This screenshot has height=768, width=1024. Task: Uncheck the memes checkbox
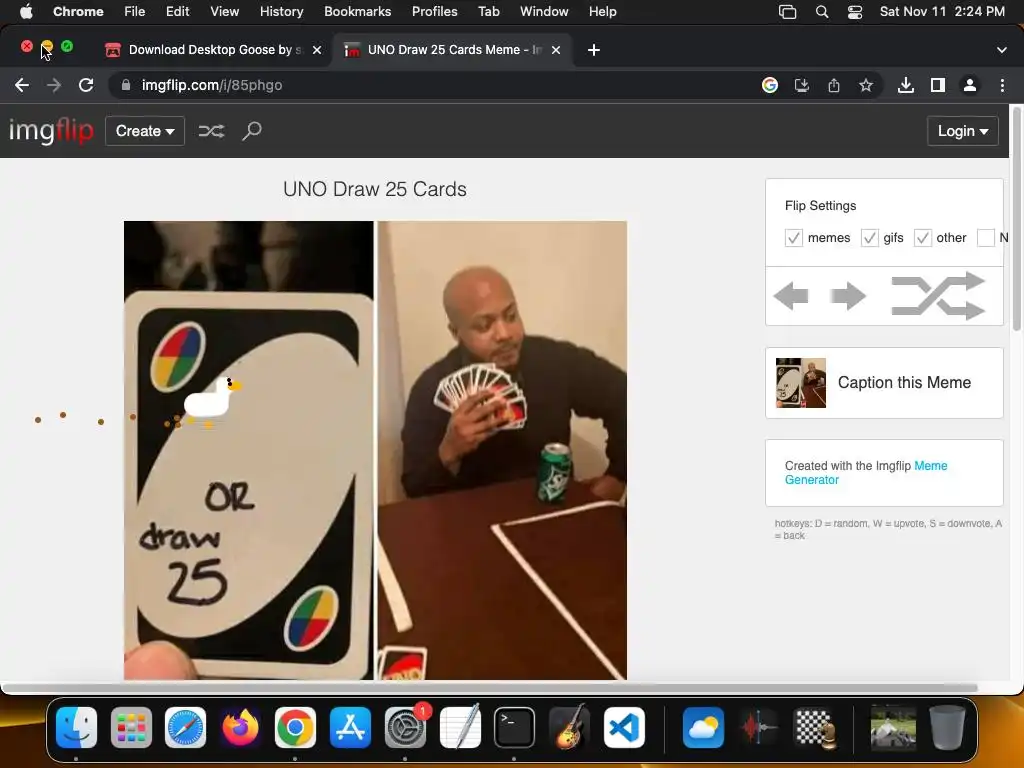pyautogui.click(x=793, y=238)
